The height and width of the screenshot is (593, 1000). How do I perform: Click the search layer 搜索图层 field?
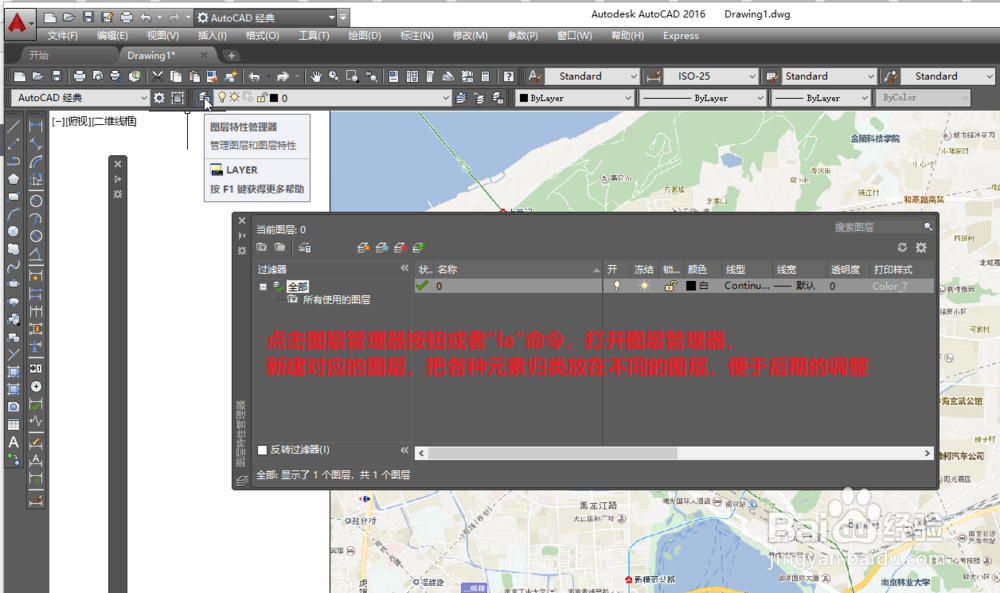click(x=883, y=227)
